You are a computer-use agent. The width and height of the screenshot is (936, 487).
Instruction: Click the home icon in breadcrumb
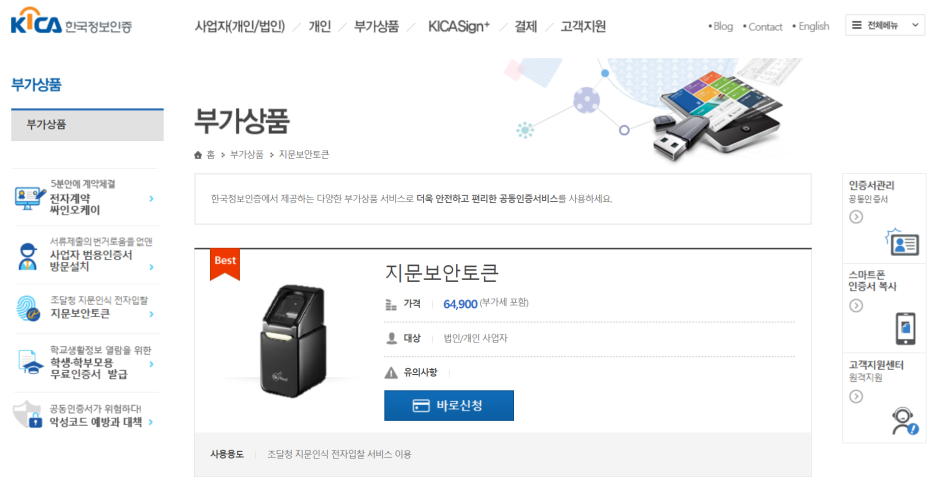(198, 155)
